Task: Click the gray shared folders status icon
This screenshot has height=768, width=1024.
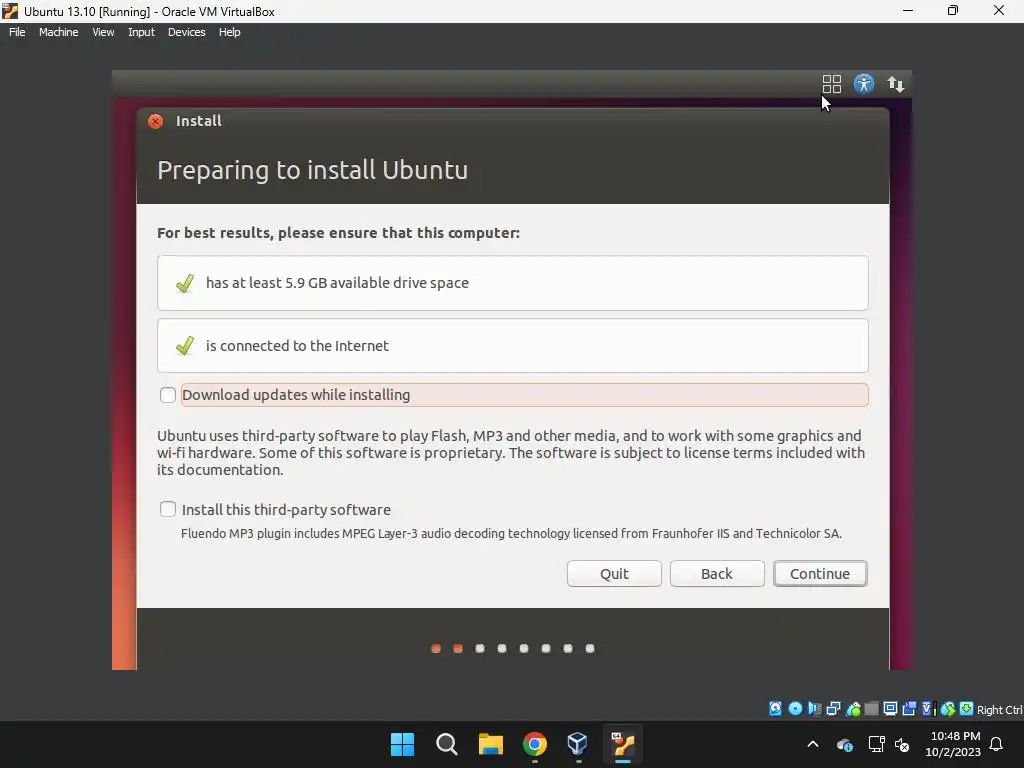Action: (871, 709)
